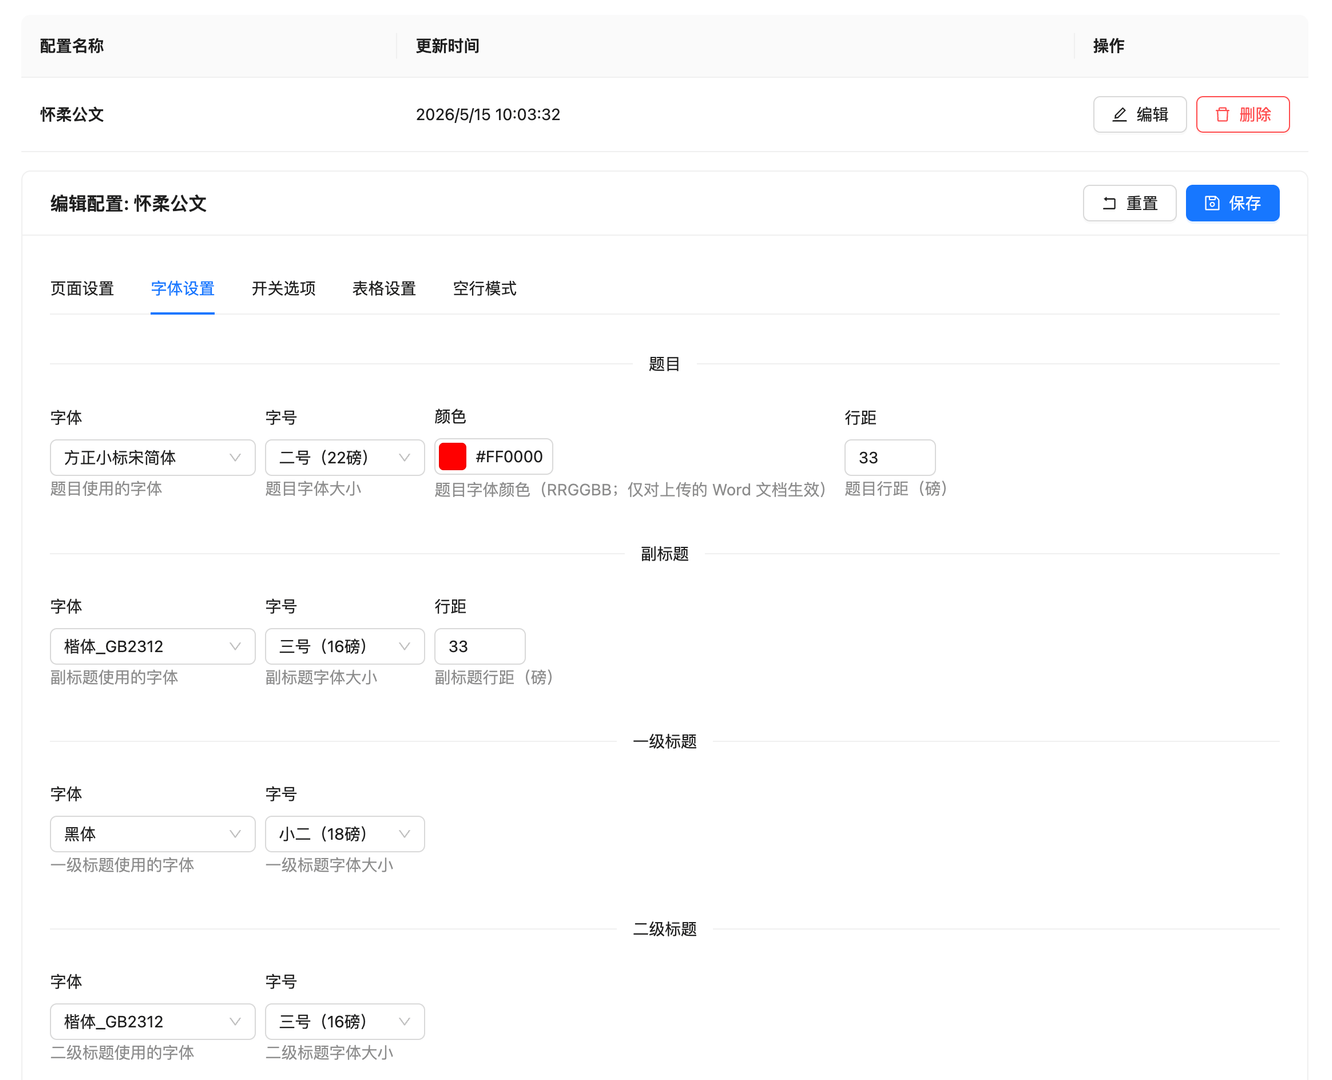Click the undo arrow icon on 重置
The image size is (1332, 1080).
(x=1109, y=204)
